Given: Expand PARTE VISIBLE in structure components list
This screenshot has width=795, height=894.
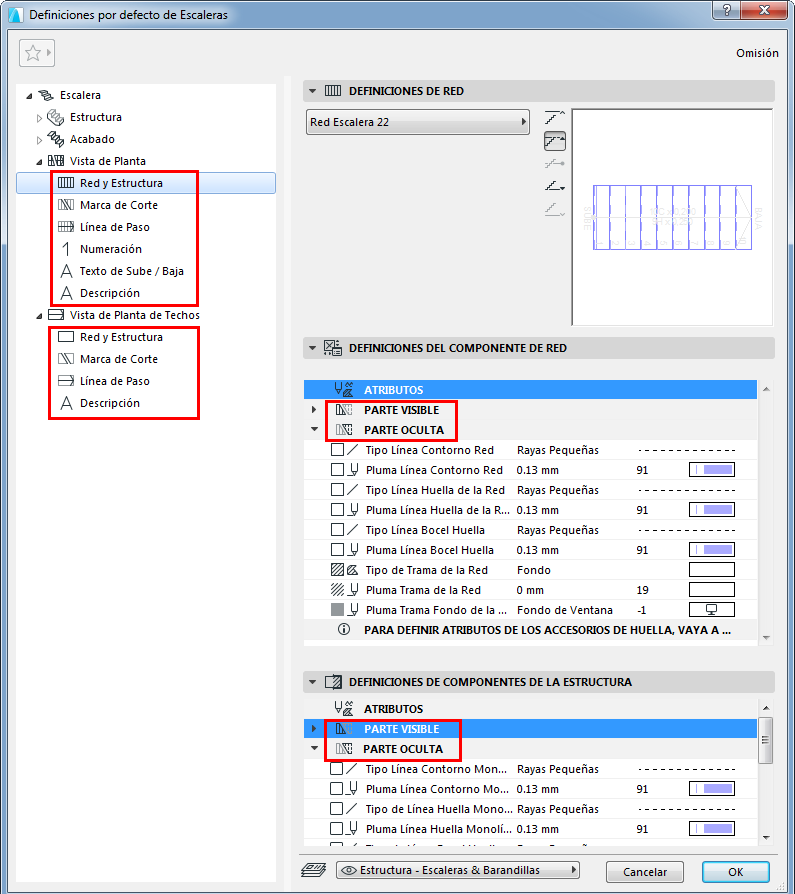Looking at the screenshot, I should click(314, 729).
